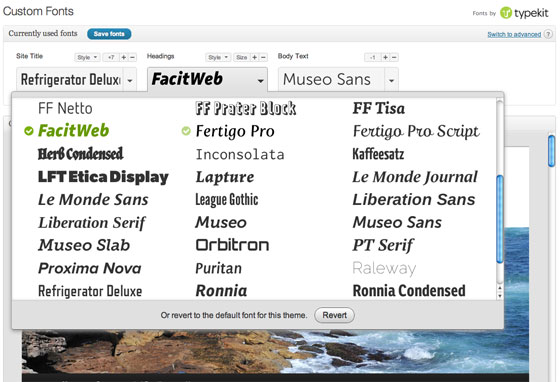Expand the Museo Sans body font dropdown
Screen dimensions: 560x382
[x=391, y=80]
